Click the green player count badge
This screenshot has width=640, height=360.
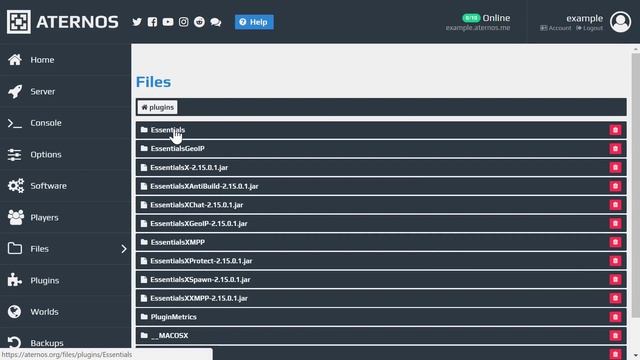click(471, 18)
